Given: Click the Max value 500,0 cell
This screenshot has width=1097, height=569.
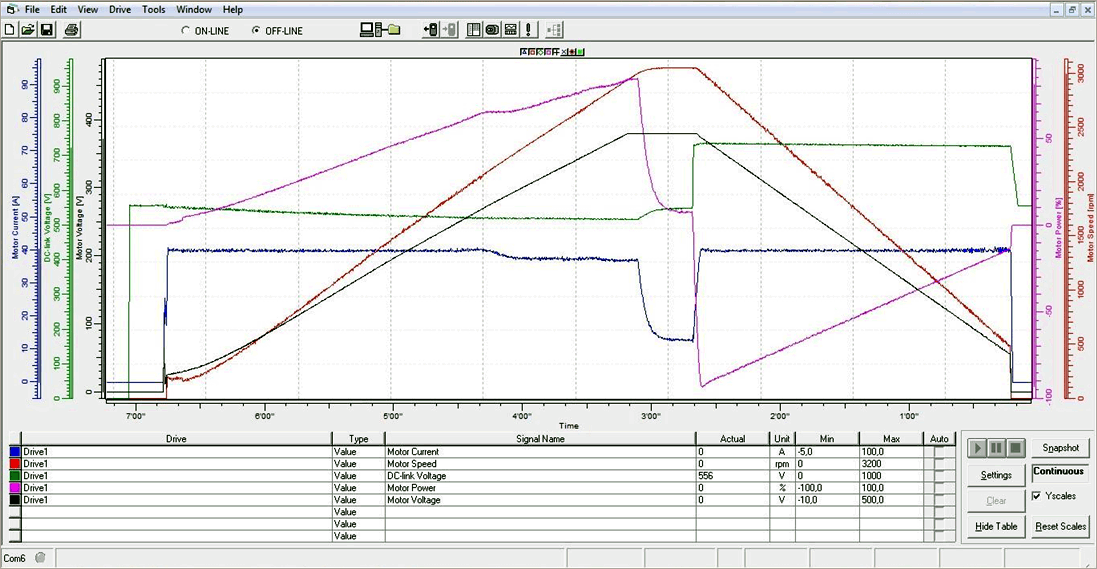Looking at the screenshot, I should [x=891, y=500].
